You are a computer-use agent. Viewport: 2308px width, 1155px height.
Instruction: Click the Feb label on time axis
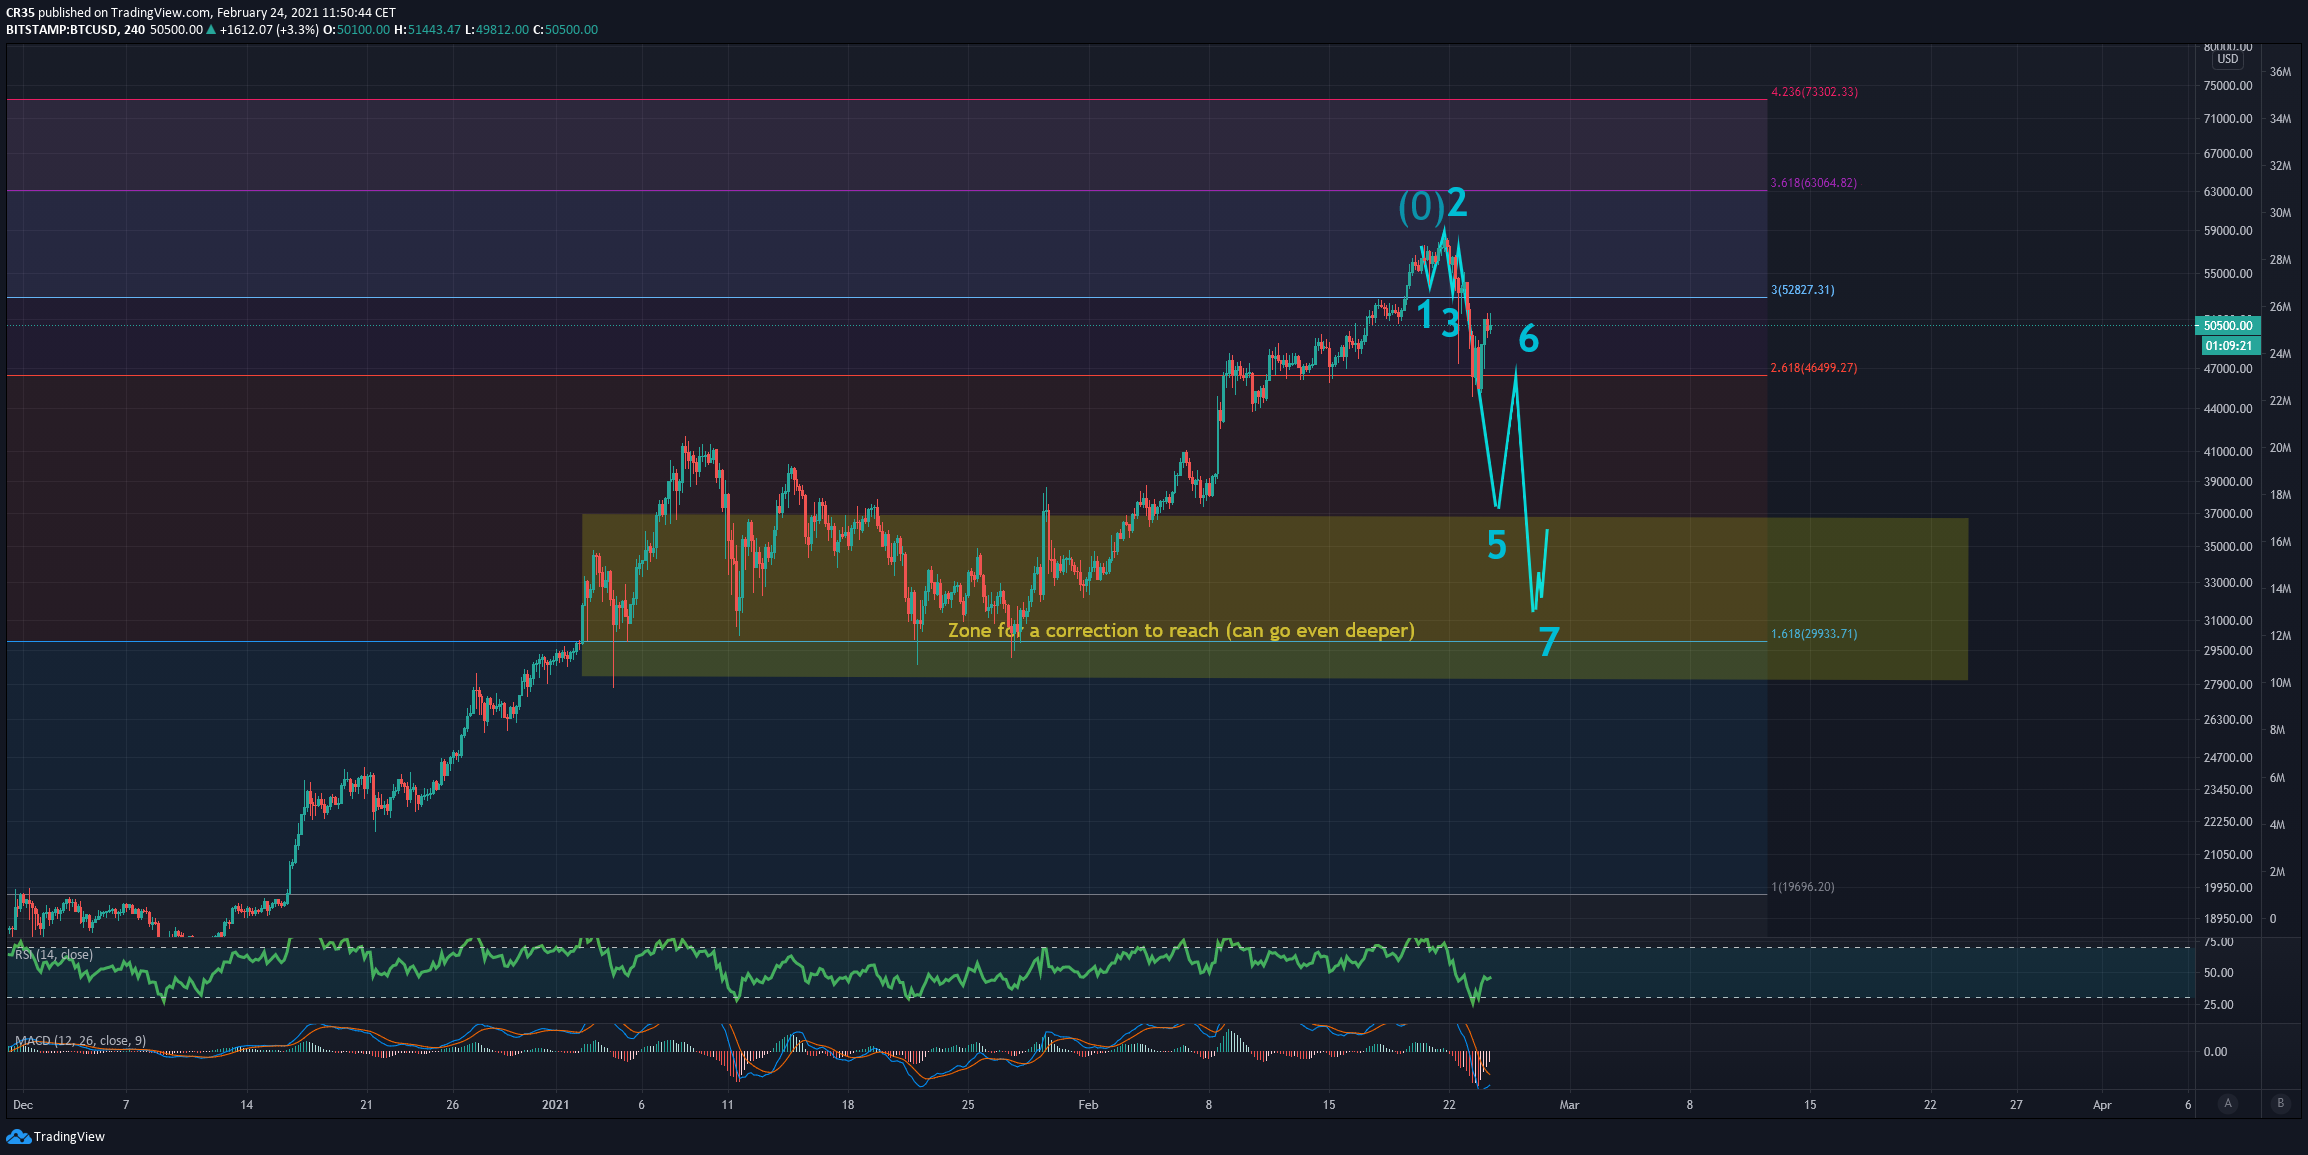[x=1088, y=1105]
